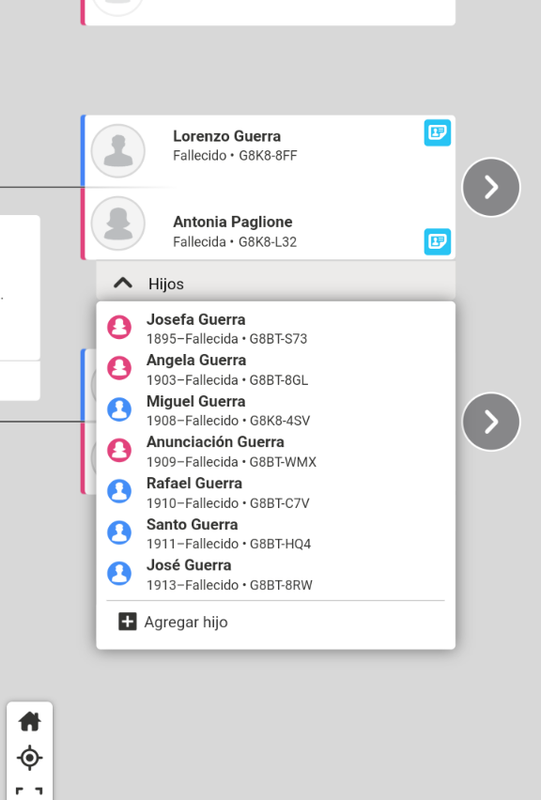This screenshot has width=541, height=800.
Task: Open Lorenzo Guerra's name link
Action: click(x=227, y=136)
